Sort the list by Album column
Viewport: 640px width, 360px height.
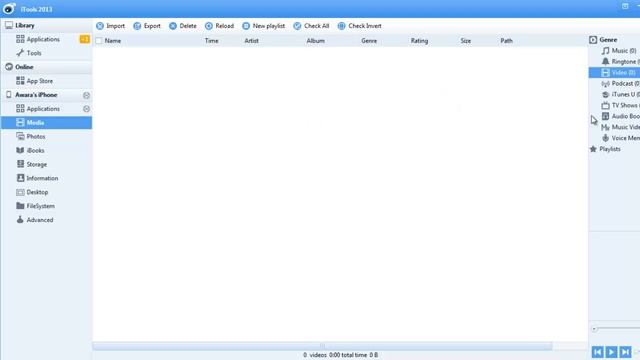pos(316,41)
